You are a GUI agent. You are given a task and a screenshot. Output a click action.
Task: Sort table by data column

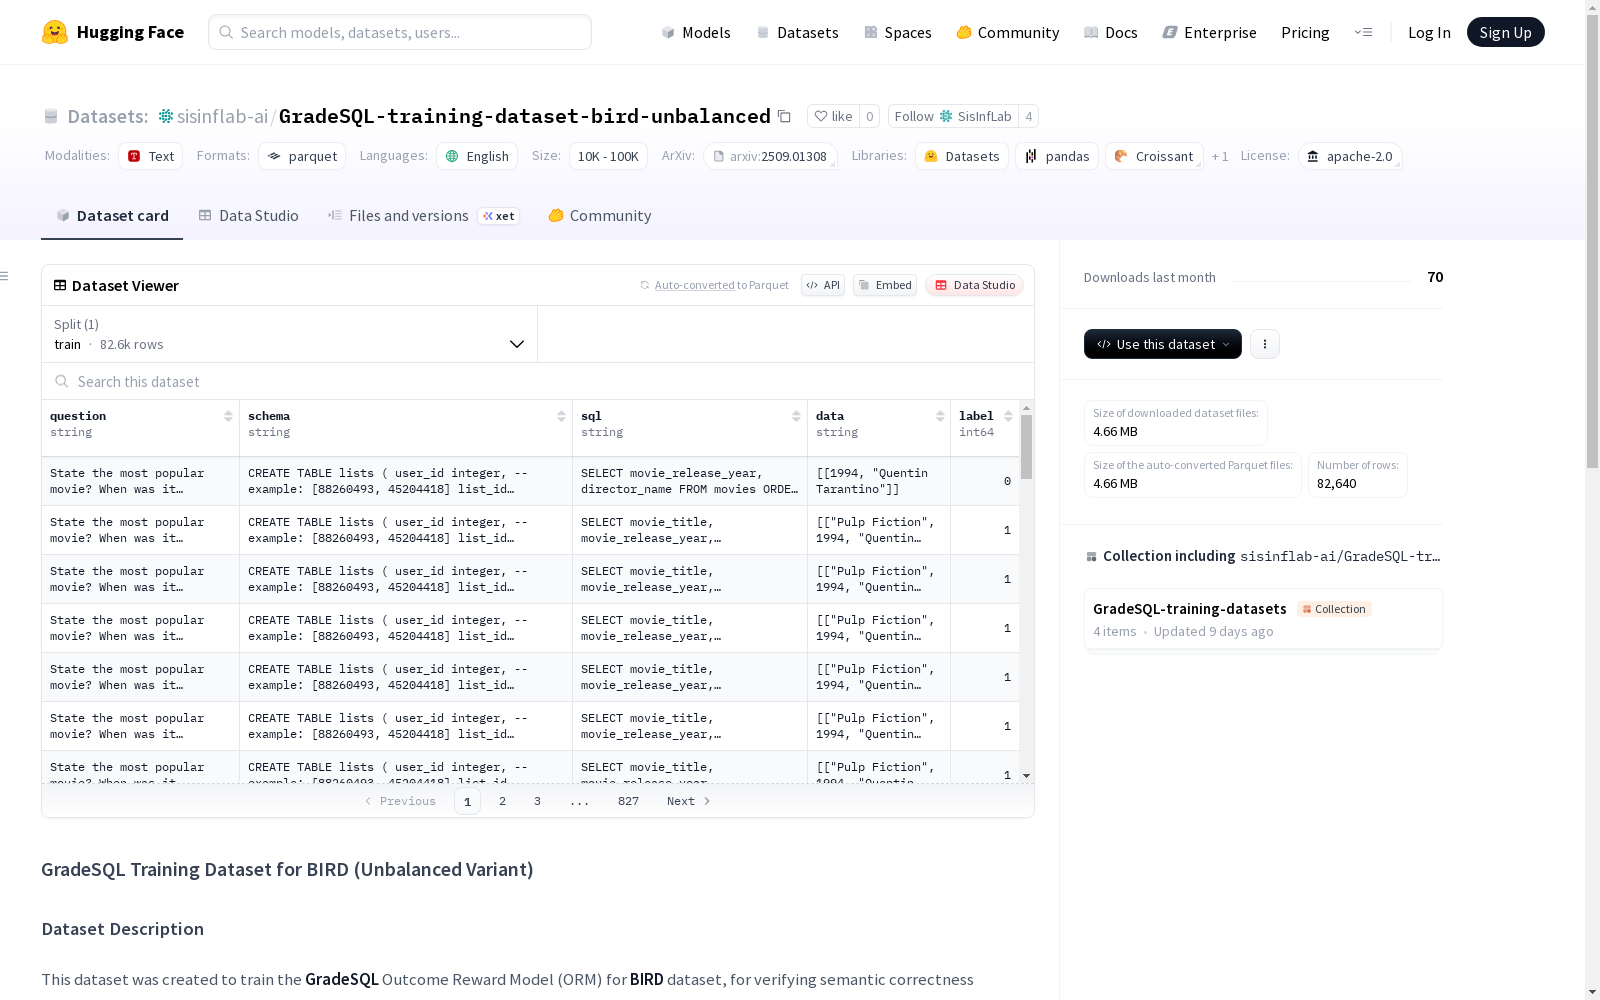click(x=940, y=416)
